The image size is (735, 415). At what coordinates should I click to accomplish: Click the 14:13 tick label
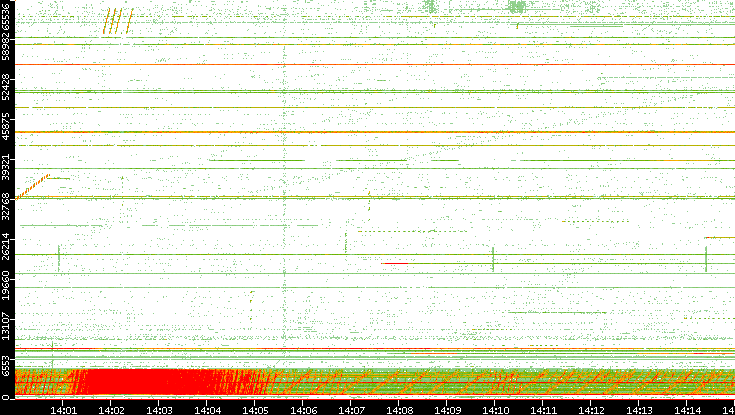pos(639,408)
